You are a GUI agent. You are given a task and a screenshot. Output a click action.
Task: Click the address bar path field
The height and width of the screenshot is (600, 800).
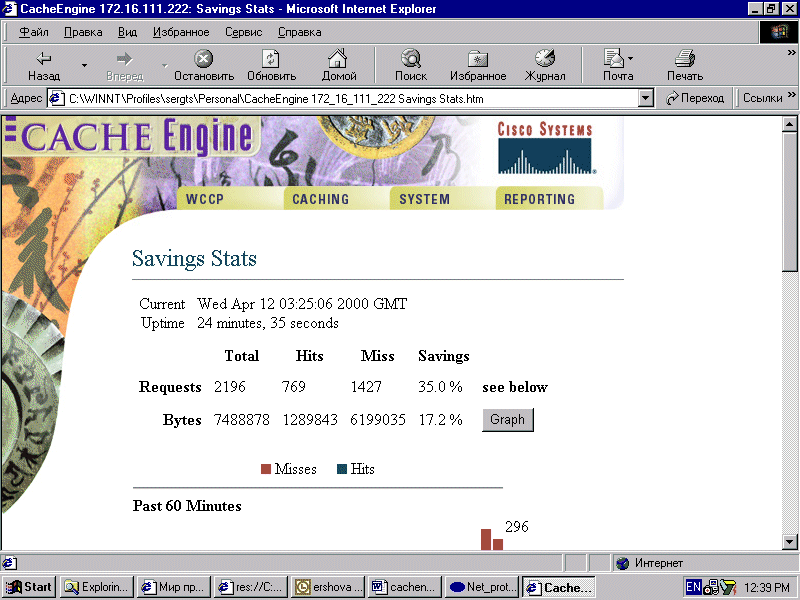352,98
